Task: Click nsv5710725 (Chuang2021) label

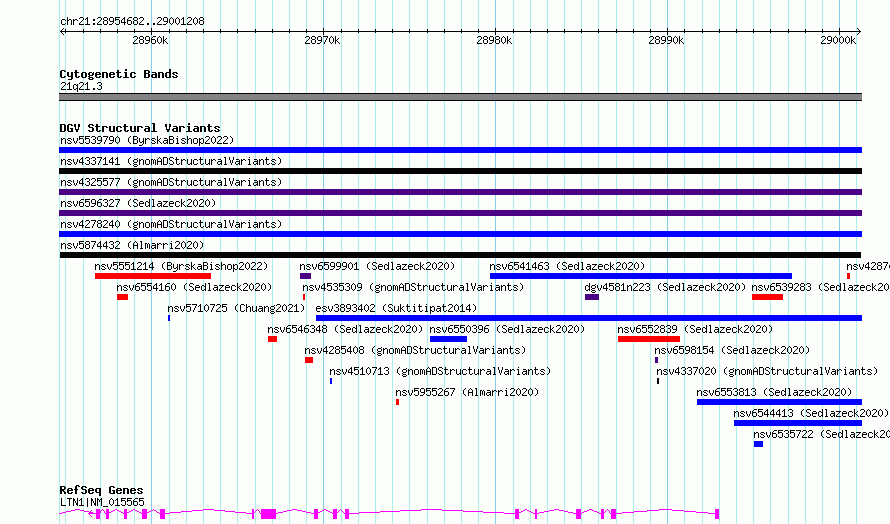Action: 236,308
